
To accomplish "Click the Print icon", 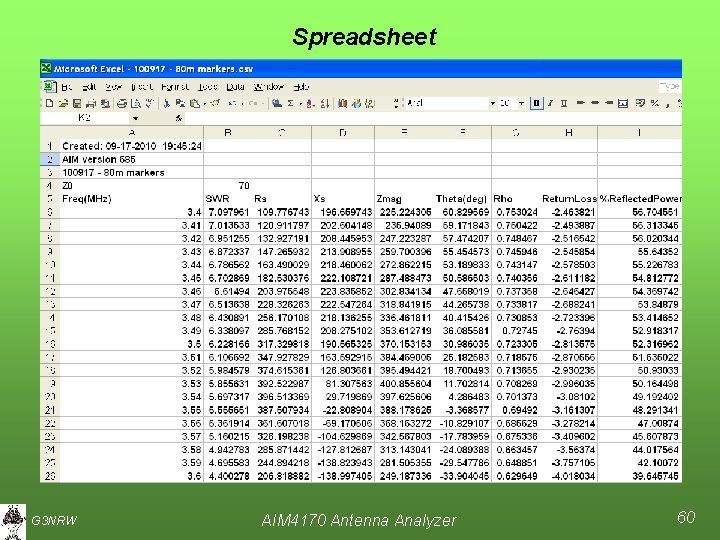I will (121, 104).
